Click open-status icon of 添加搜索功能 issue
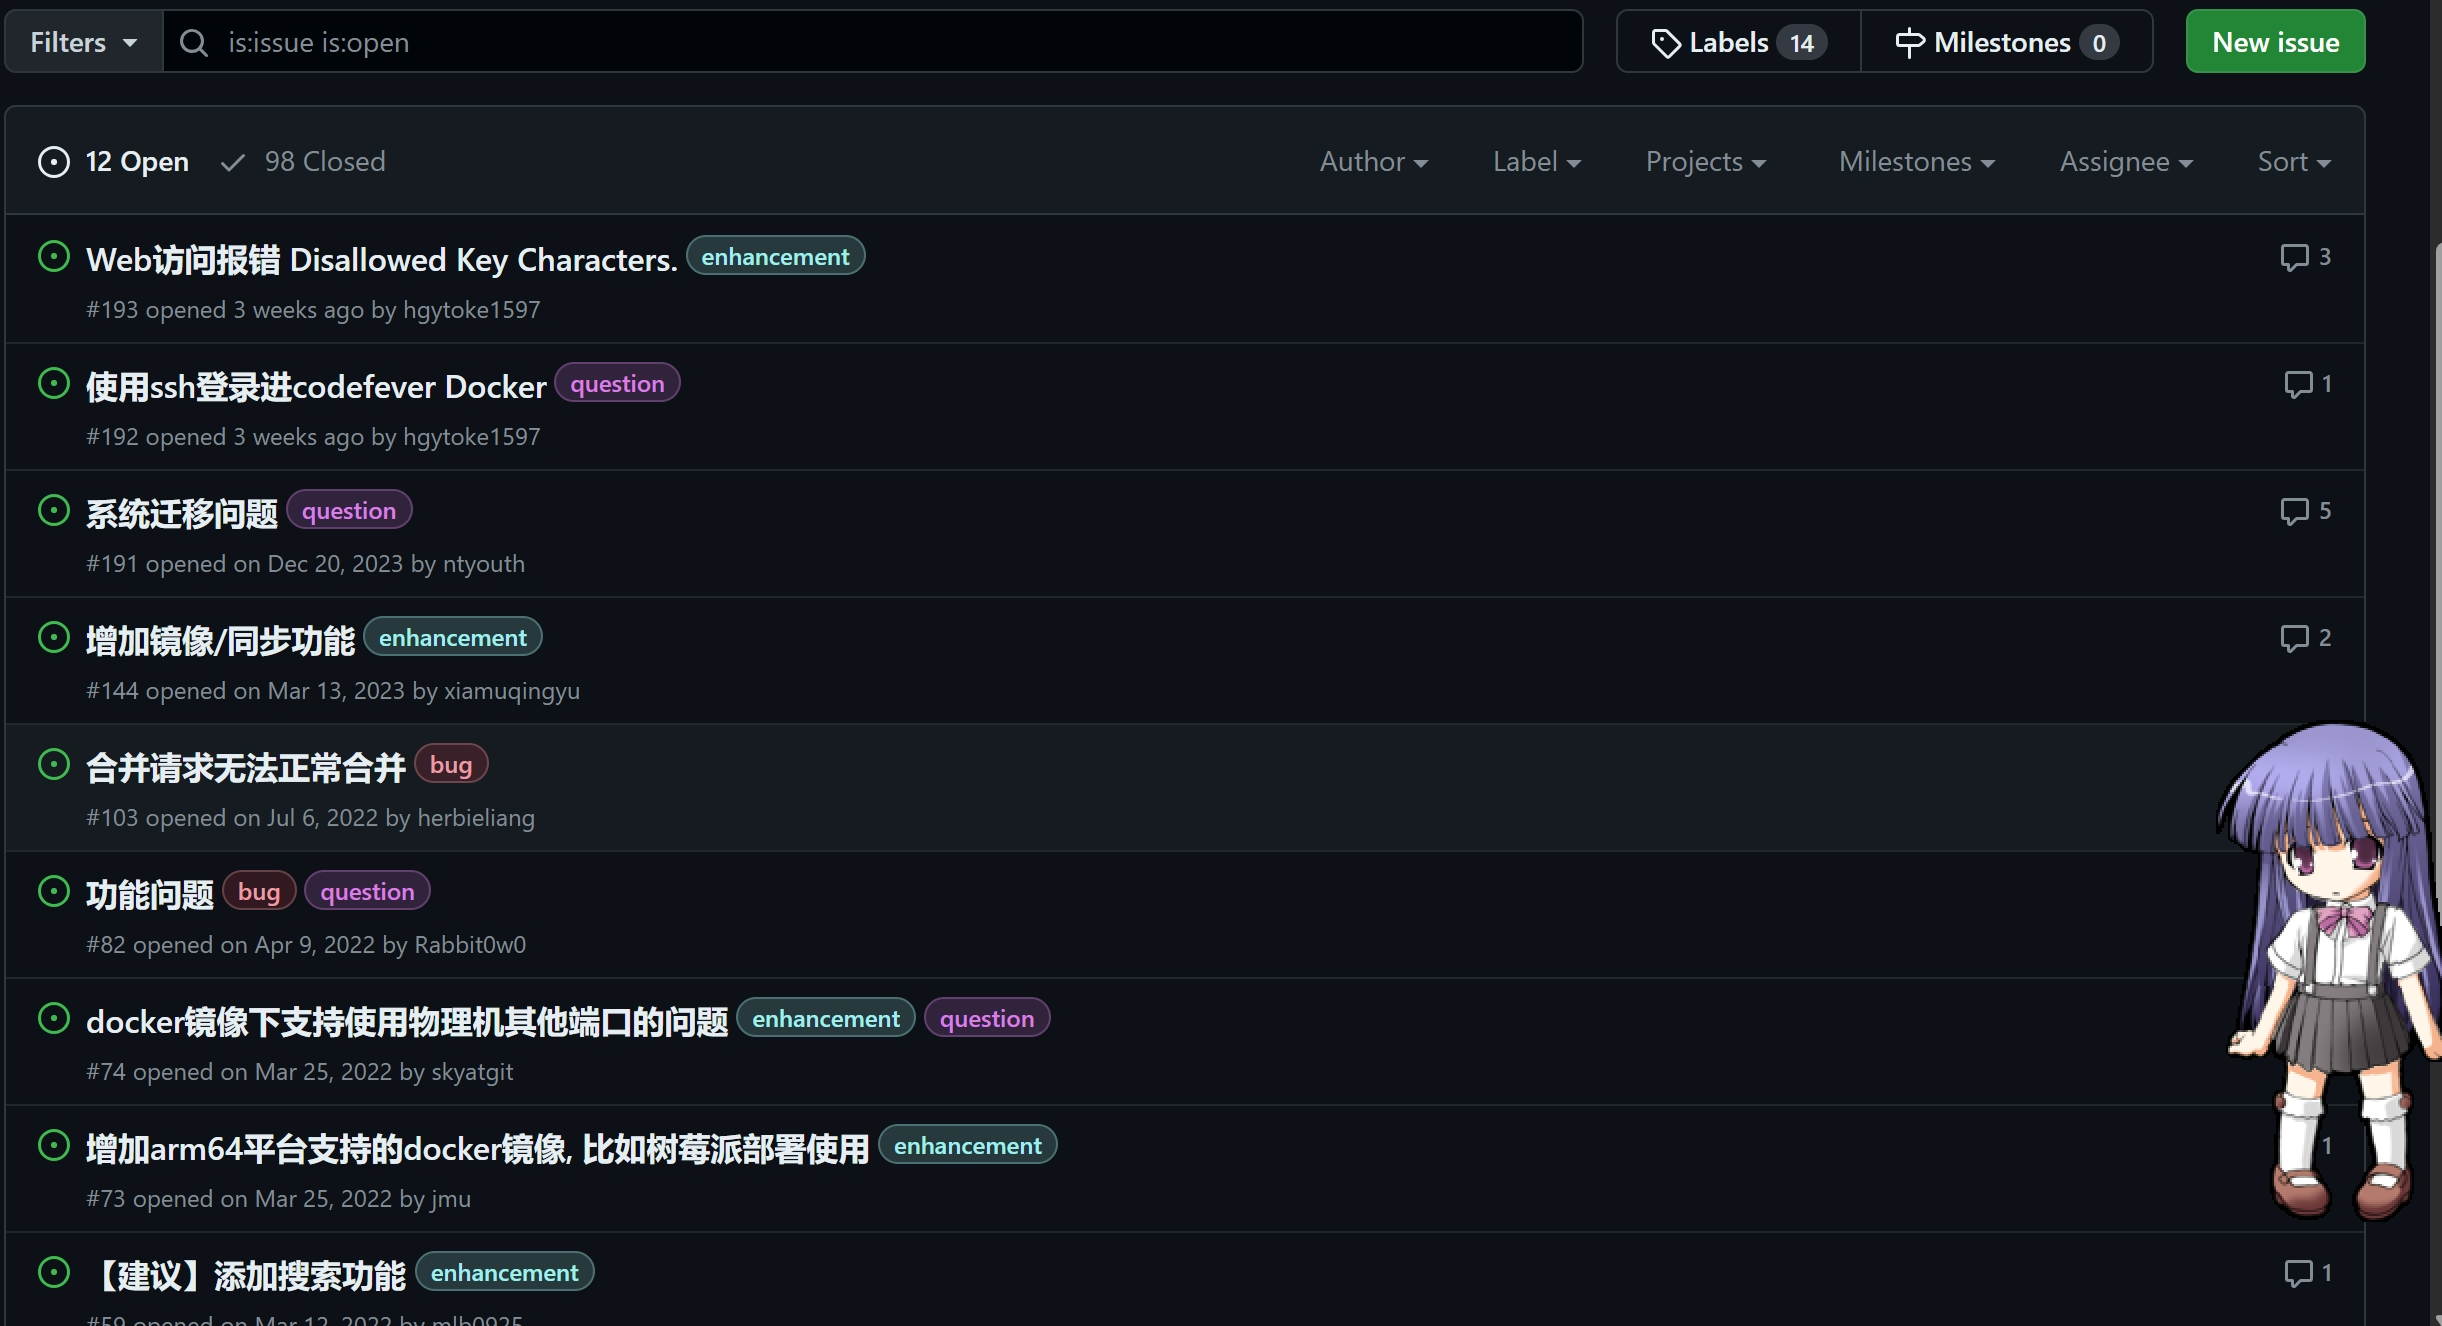2442x1326 pixels. click(x=54, y=1272)
